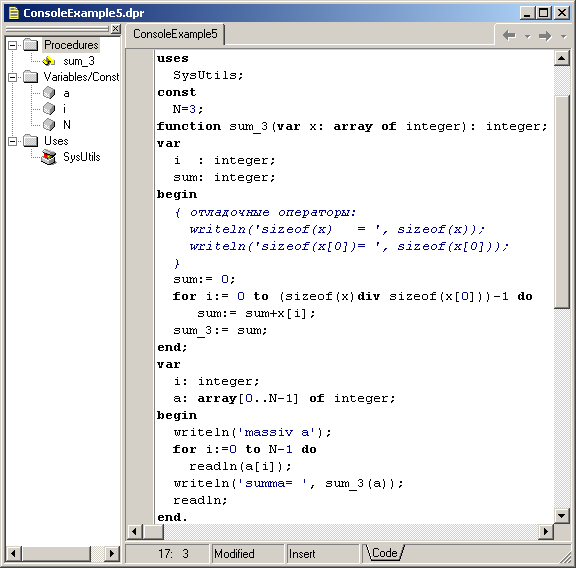This screenshot has width=576, height=568.
Task: Click the explorer's scroll-right arrow
Action: [x=112, y=553]
